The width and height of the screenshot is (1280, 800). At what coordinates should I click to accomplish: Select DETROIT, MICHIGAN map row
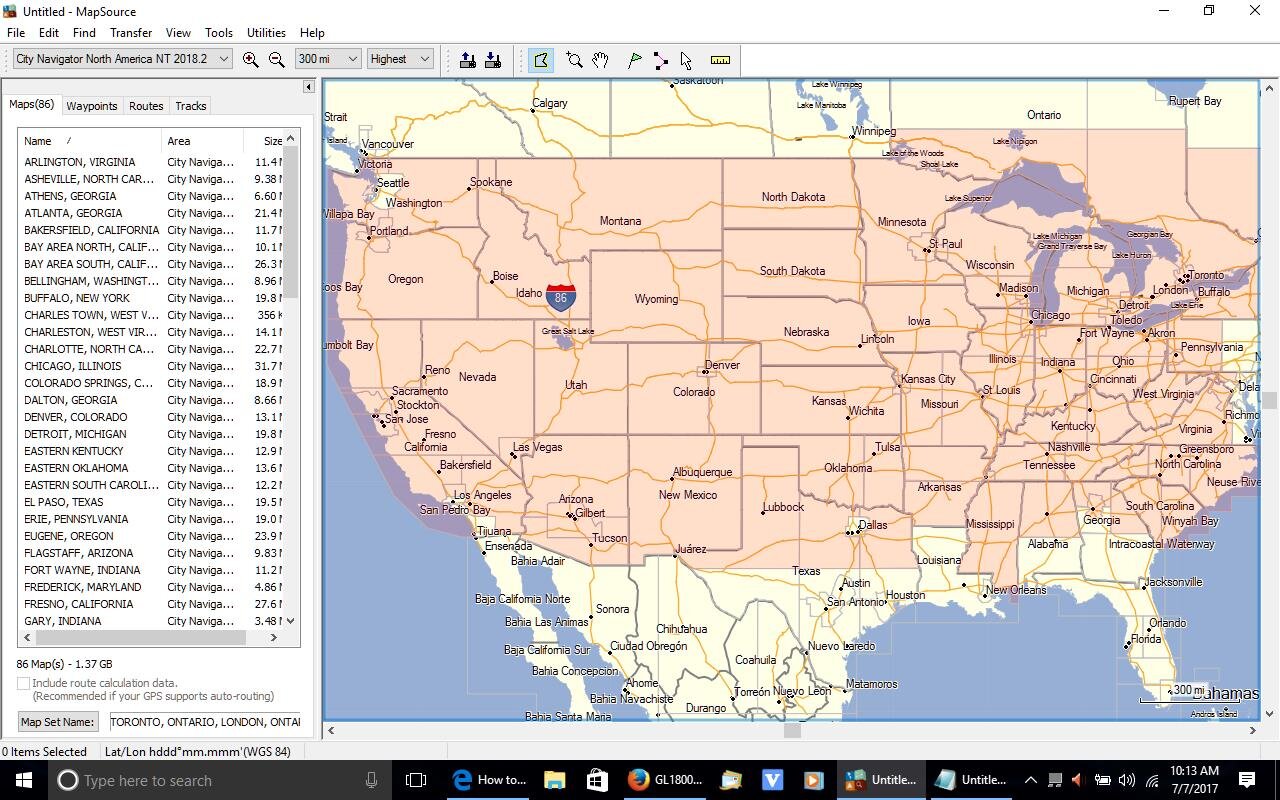point(151,434)
